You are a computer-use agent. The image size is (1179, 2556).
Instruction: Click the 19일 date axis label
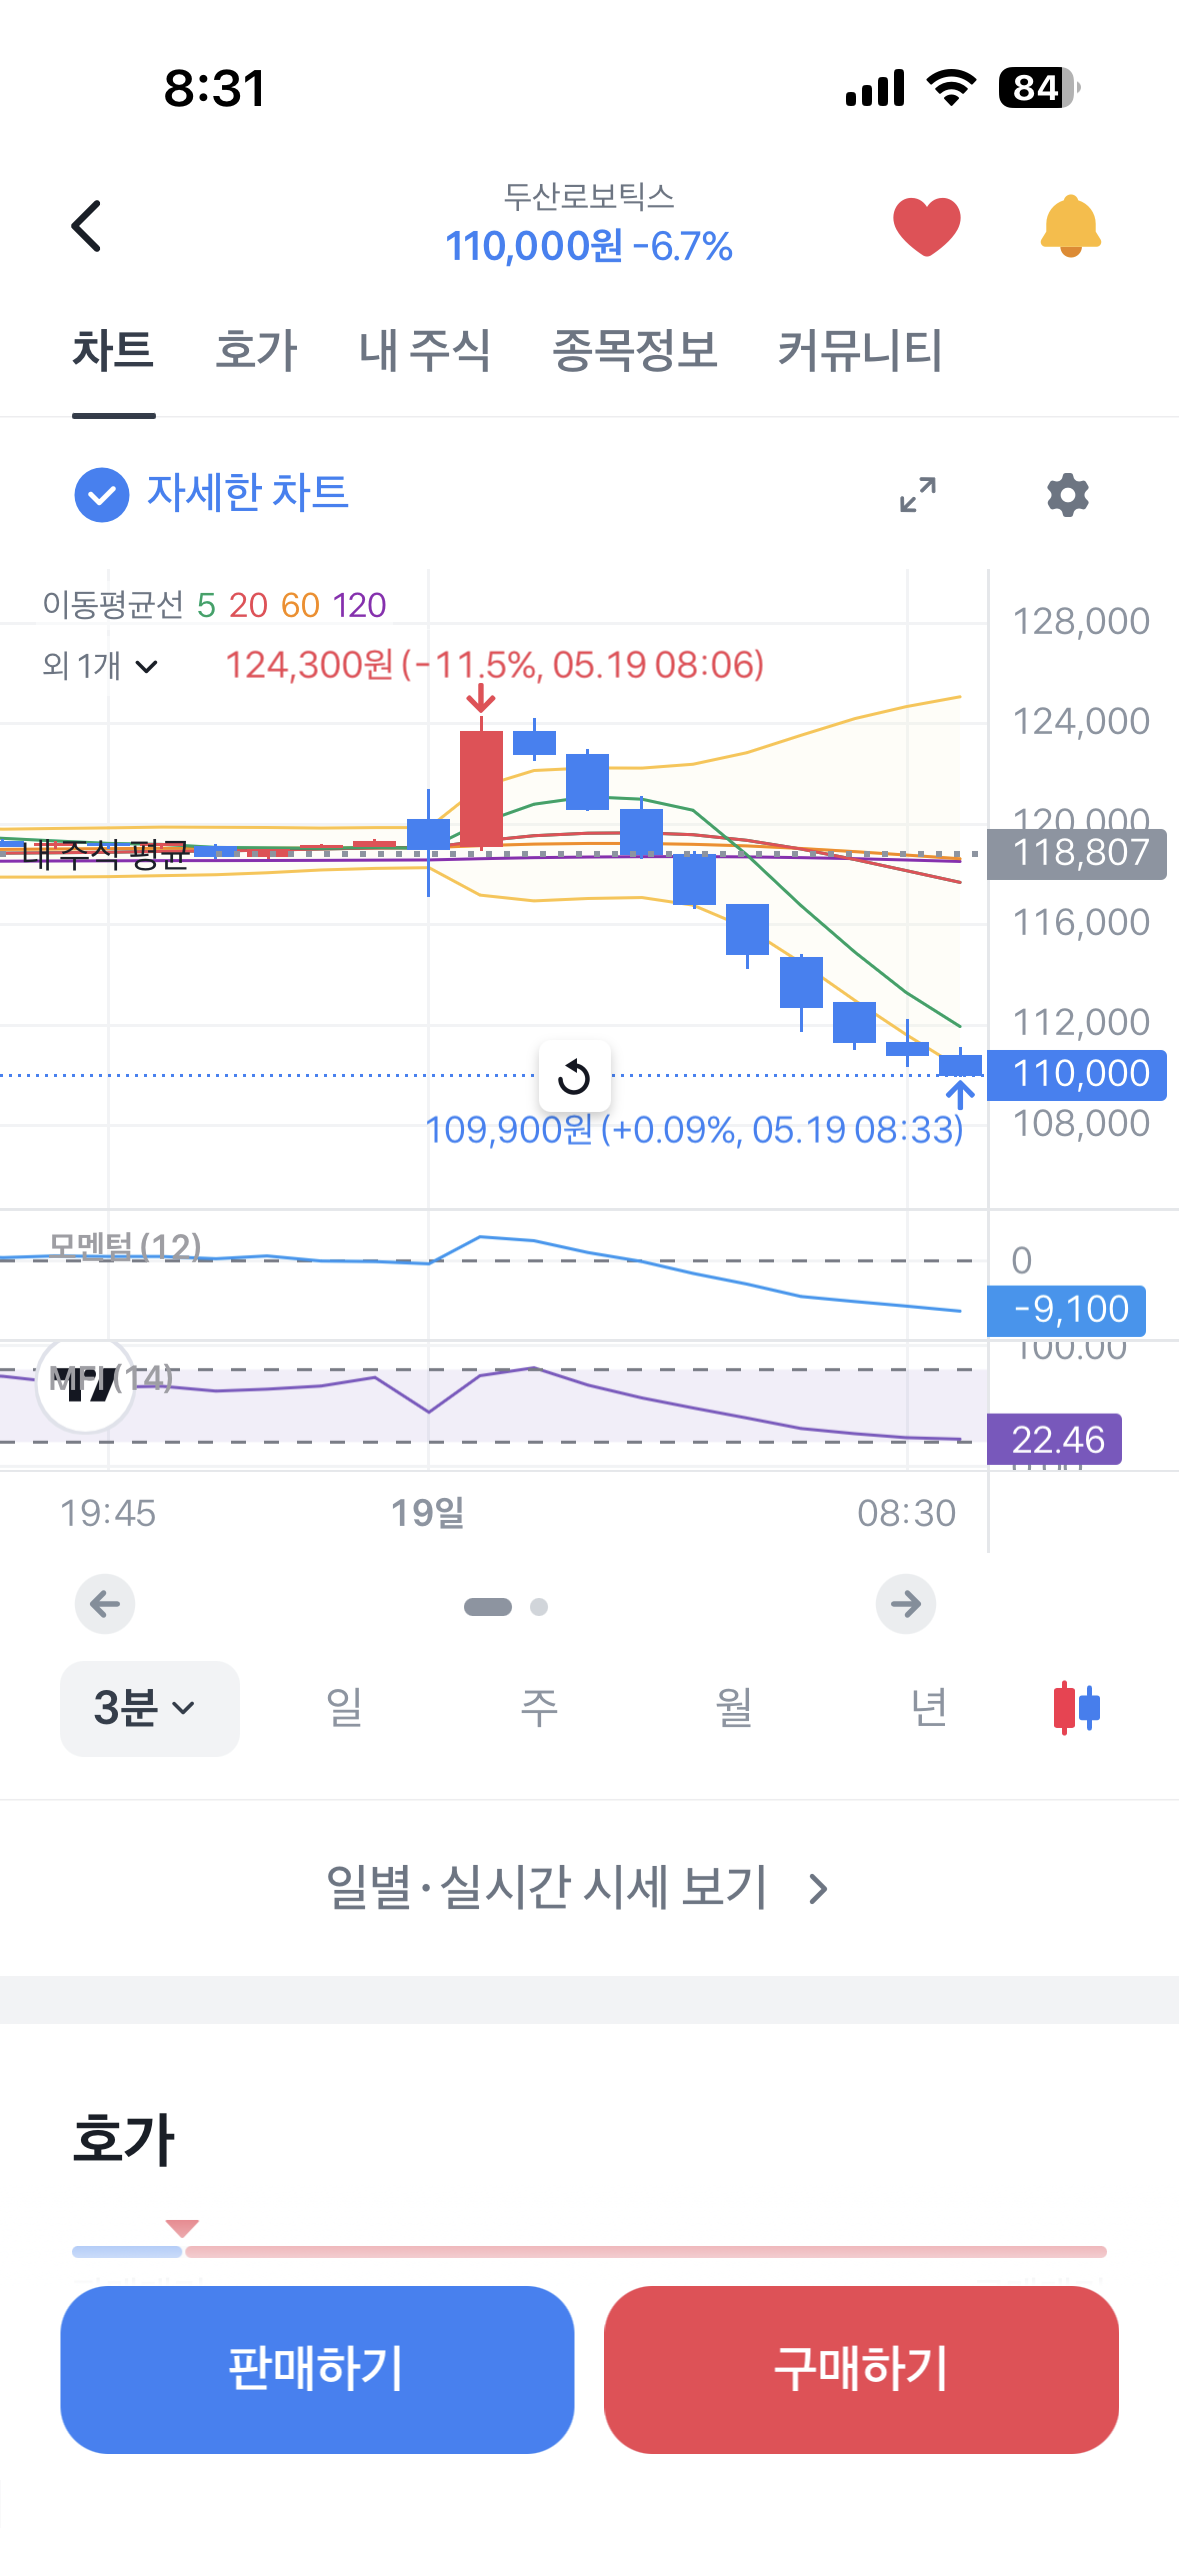(x=428, y=1512)
